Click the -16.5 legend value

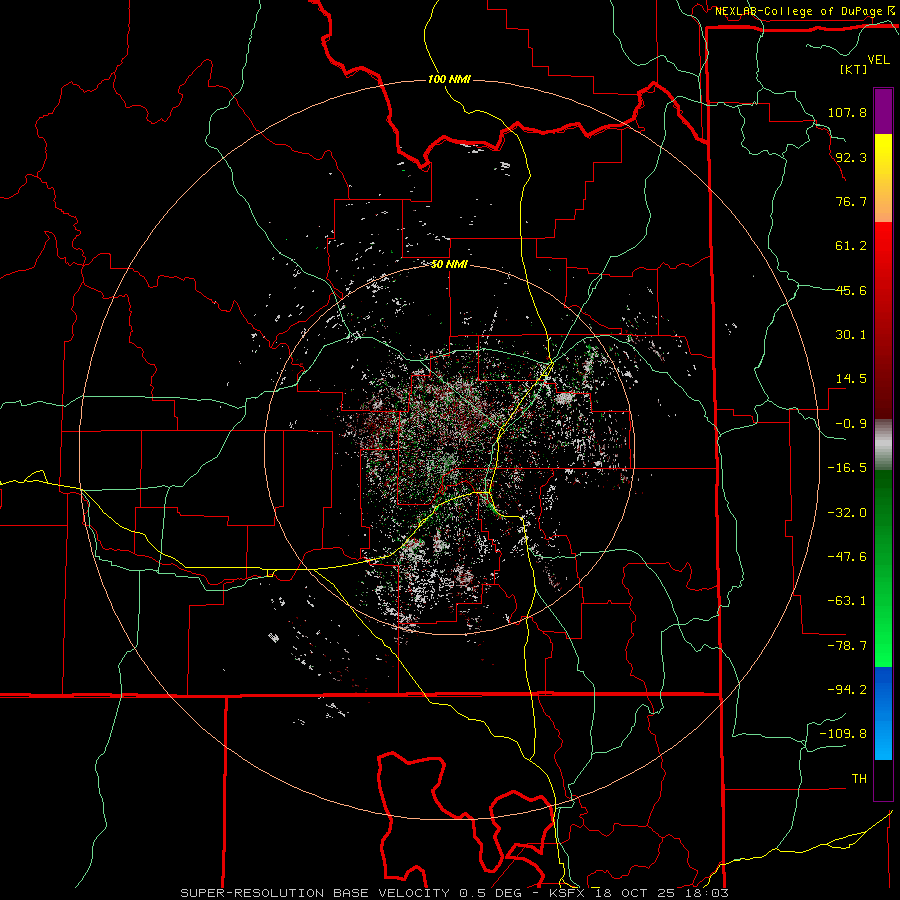(x=847, y=468)
